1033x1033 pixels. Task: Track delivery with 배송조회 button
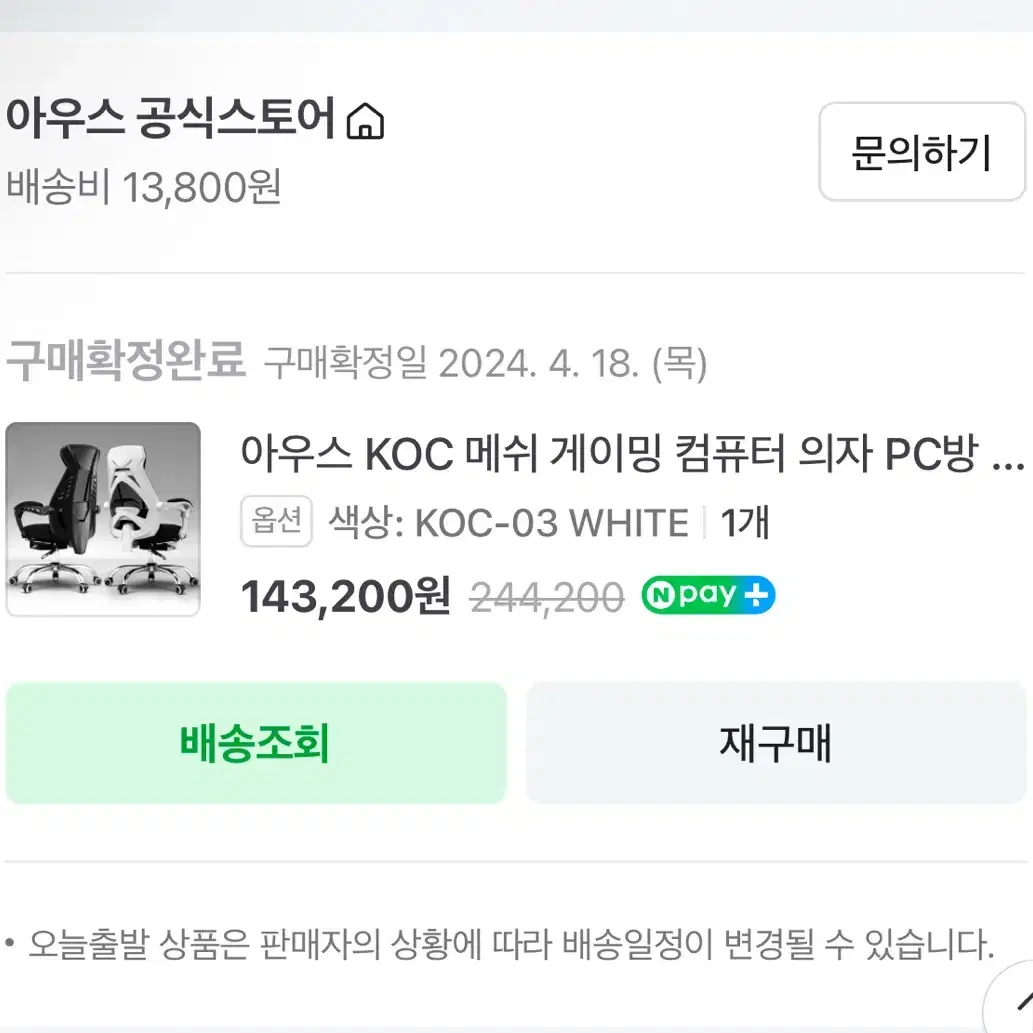(256, 743)
